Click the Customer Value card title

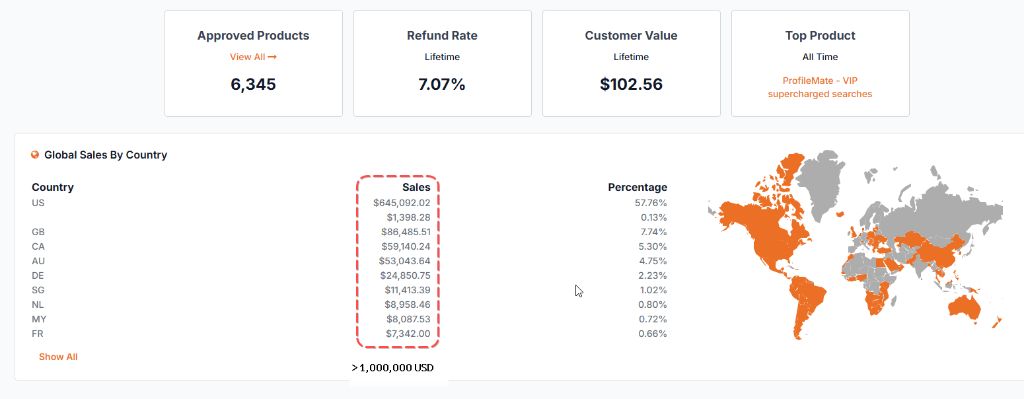pyautogui.click(x=631, y=36)
